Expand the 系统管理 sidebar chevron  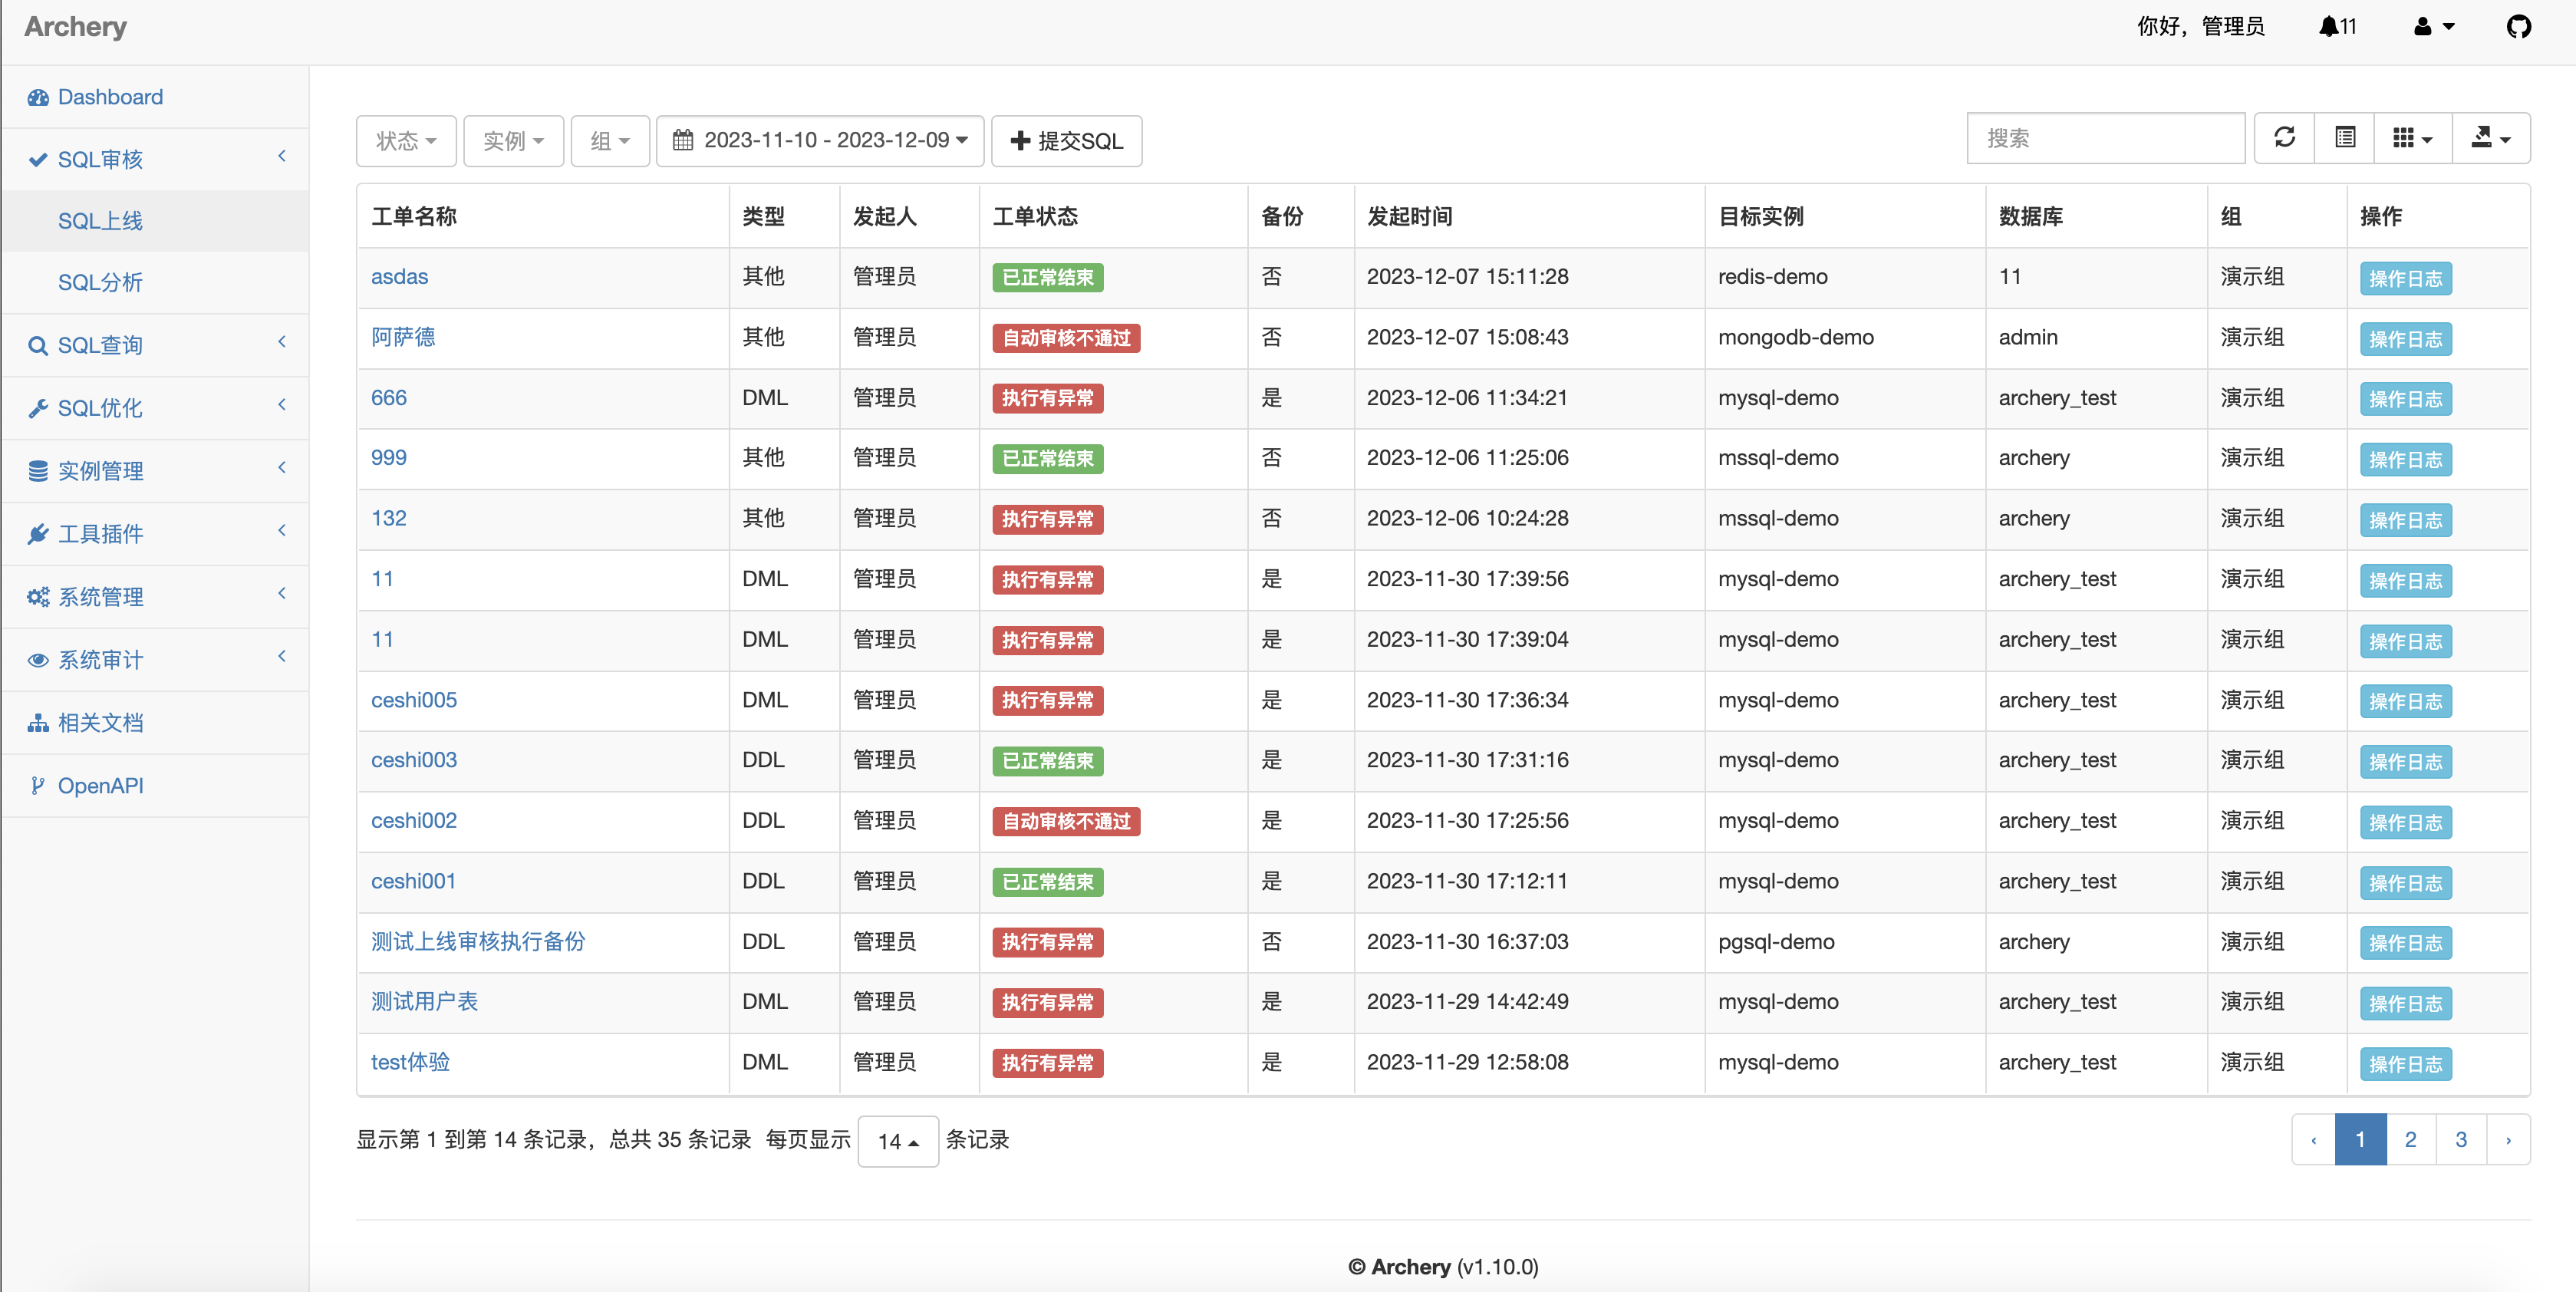[282, 594]
